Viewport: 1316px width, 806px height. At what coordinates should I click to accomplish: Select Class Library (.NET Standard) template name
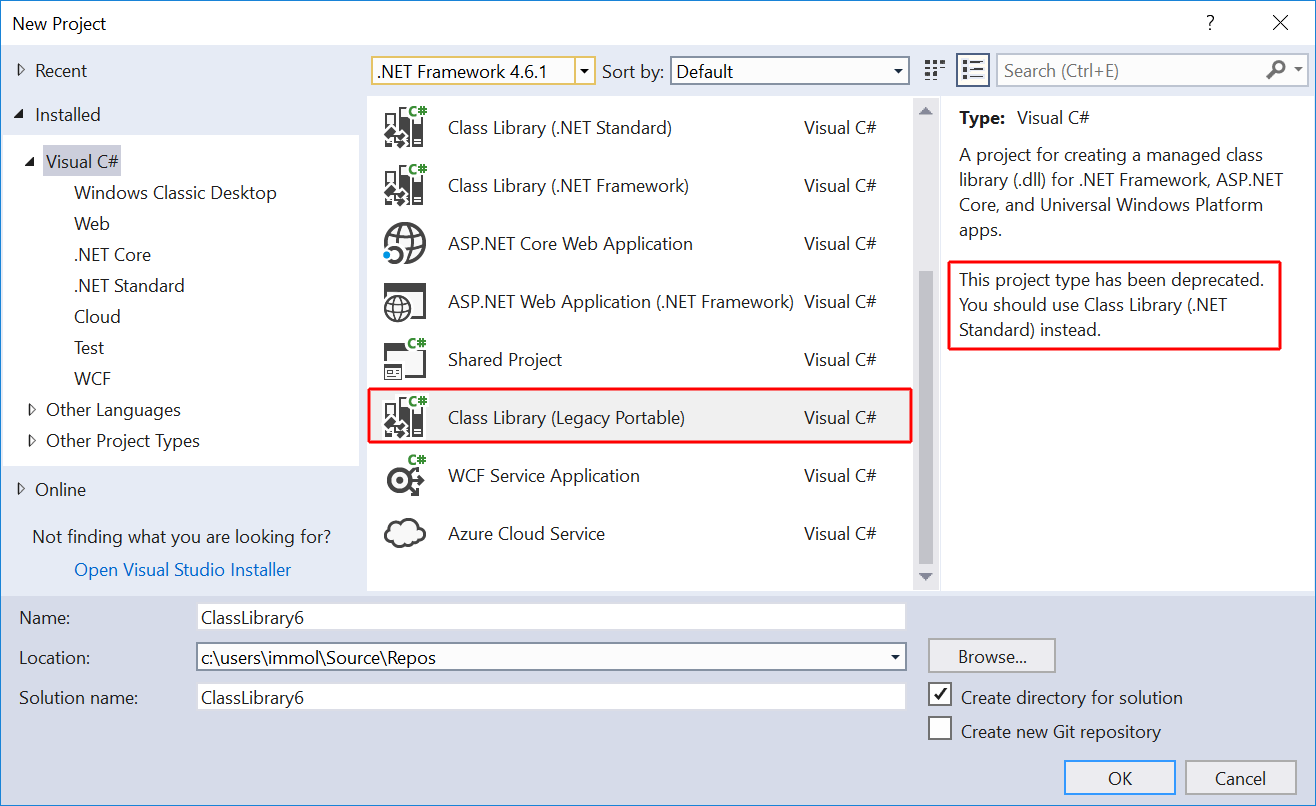(560, 127)
